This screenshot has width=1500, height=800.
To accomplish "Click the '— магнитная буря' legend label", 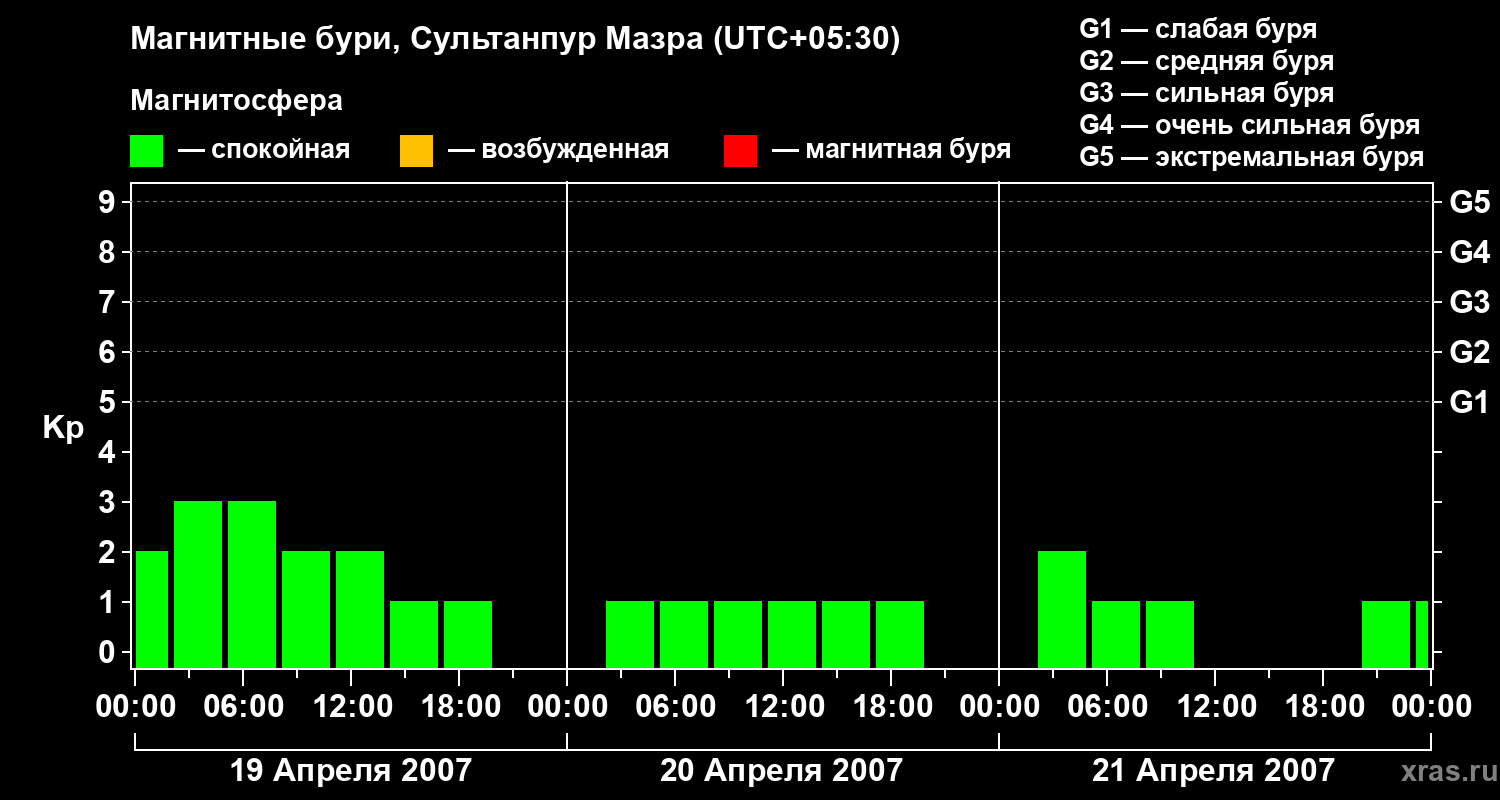I will coord(892,151).
